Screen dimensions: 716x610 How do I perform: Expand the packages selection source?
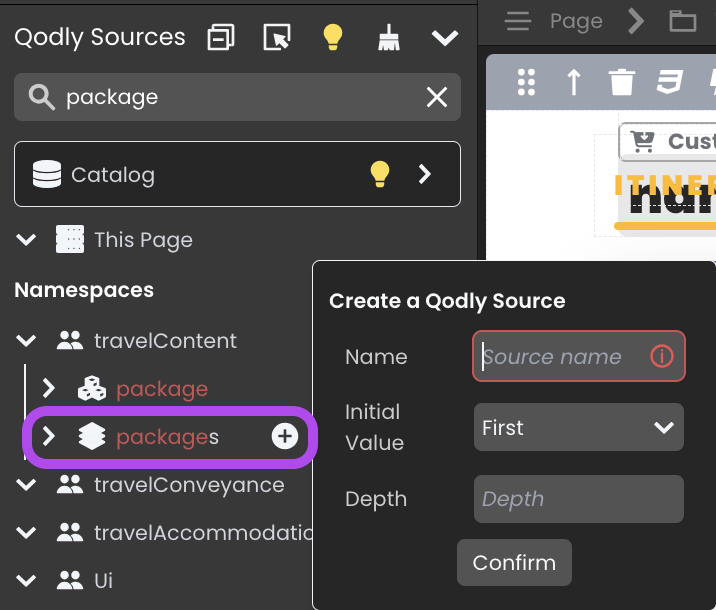49,436
